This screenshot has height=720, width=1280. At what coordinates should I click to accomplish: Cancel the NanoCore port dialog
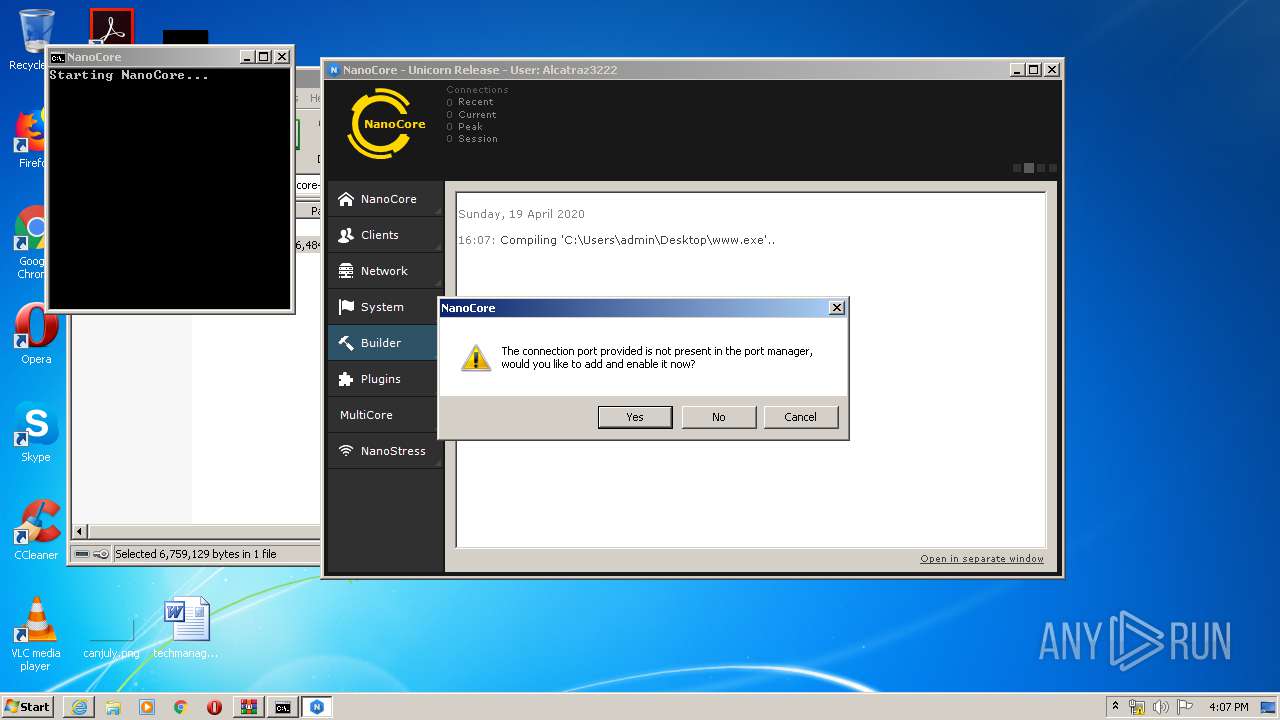(x=800, y=417)
